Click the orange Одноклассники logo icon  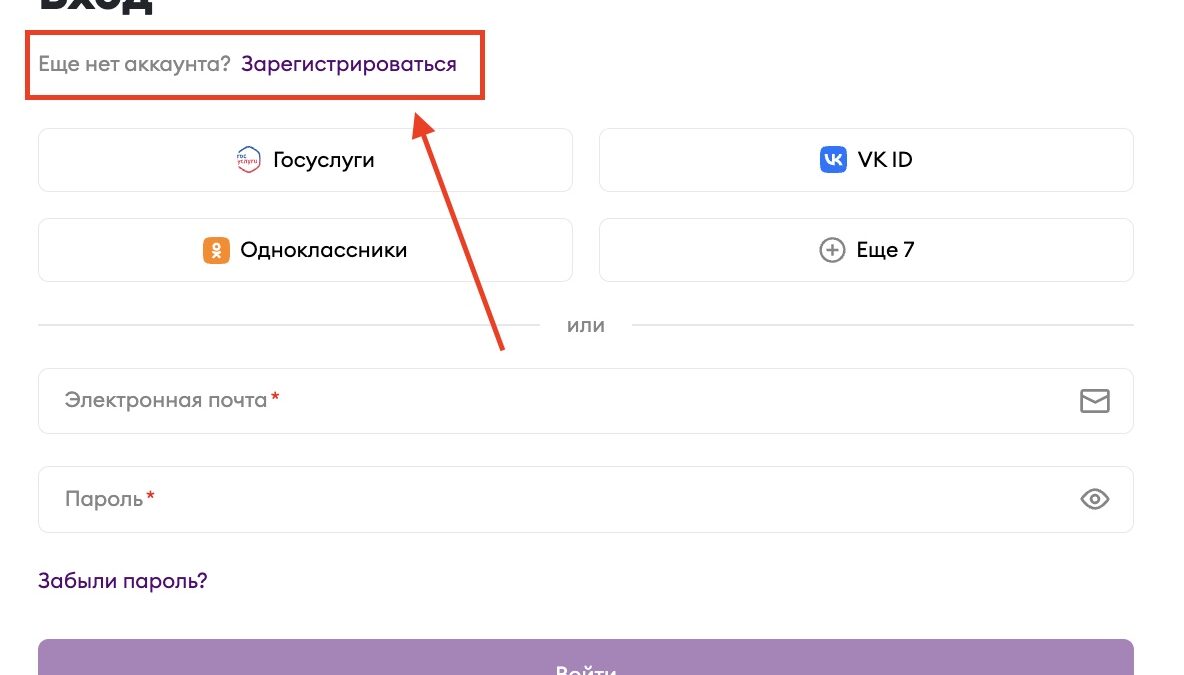(x=216, y=250)
